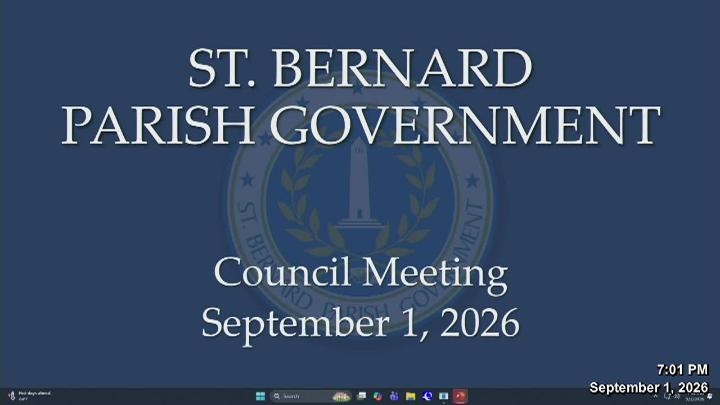
Task: Click the '7:01 PM' overlay timestamp
Action: 682,370
